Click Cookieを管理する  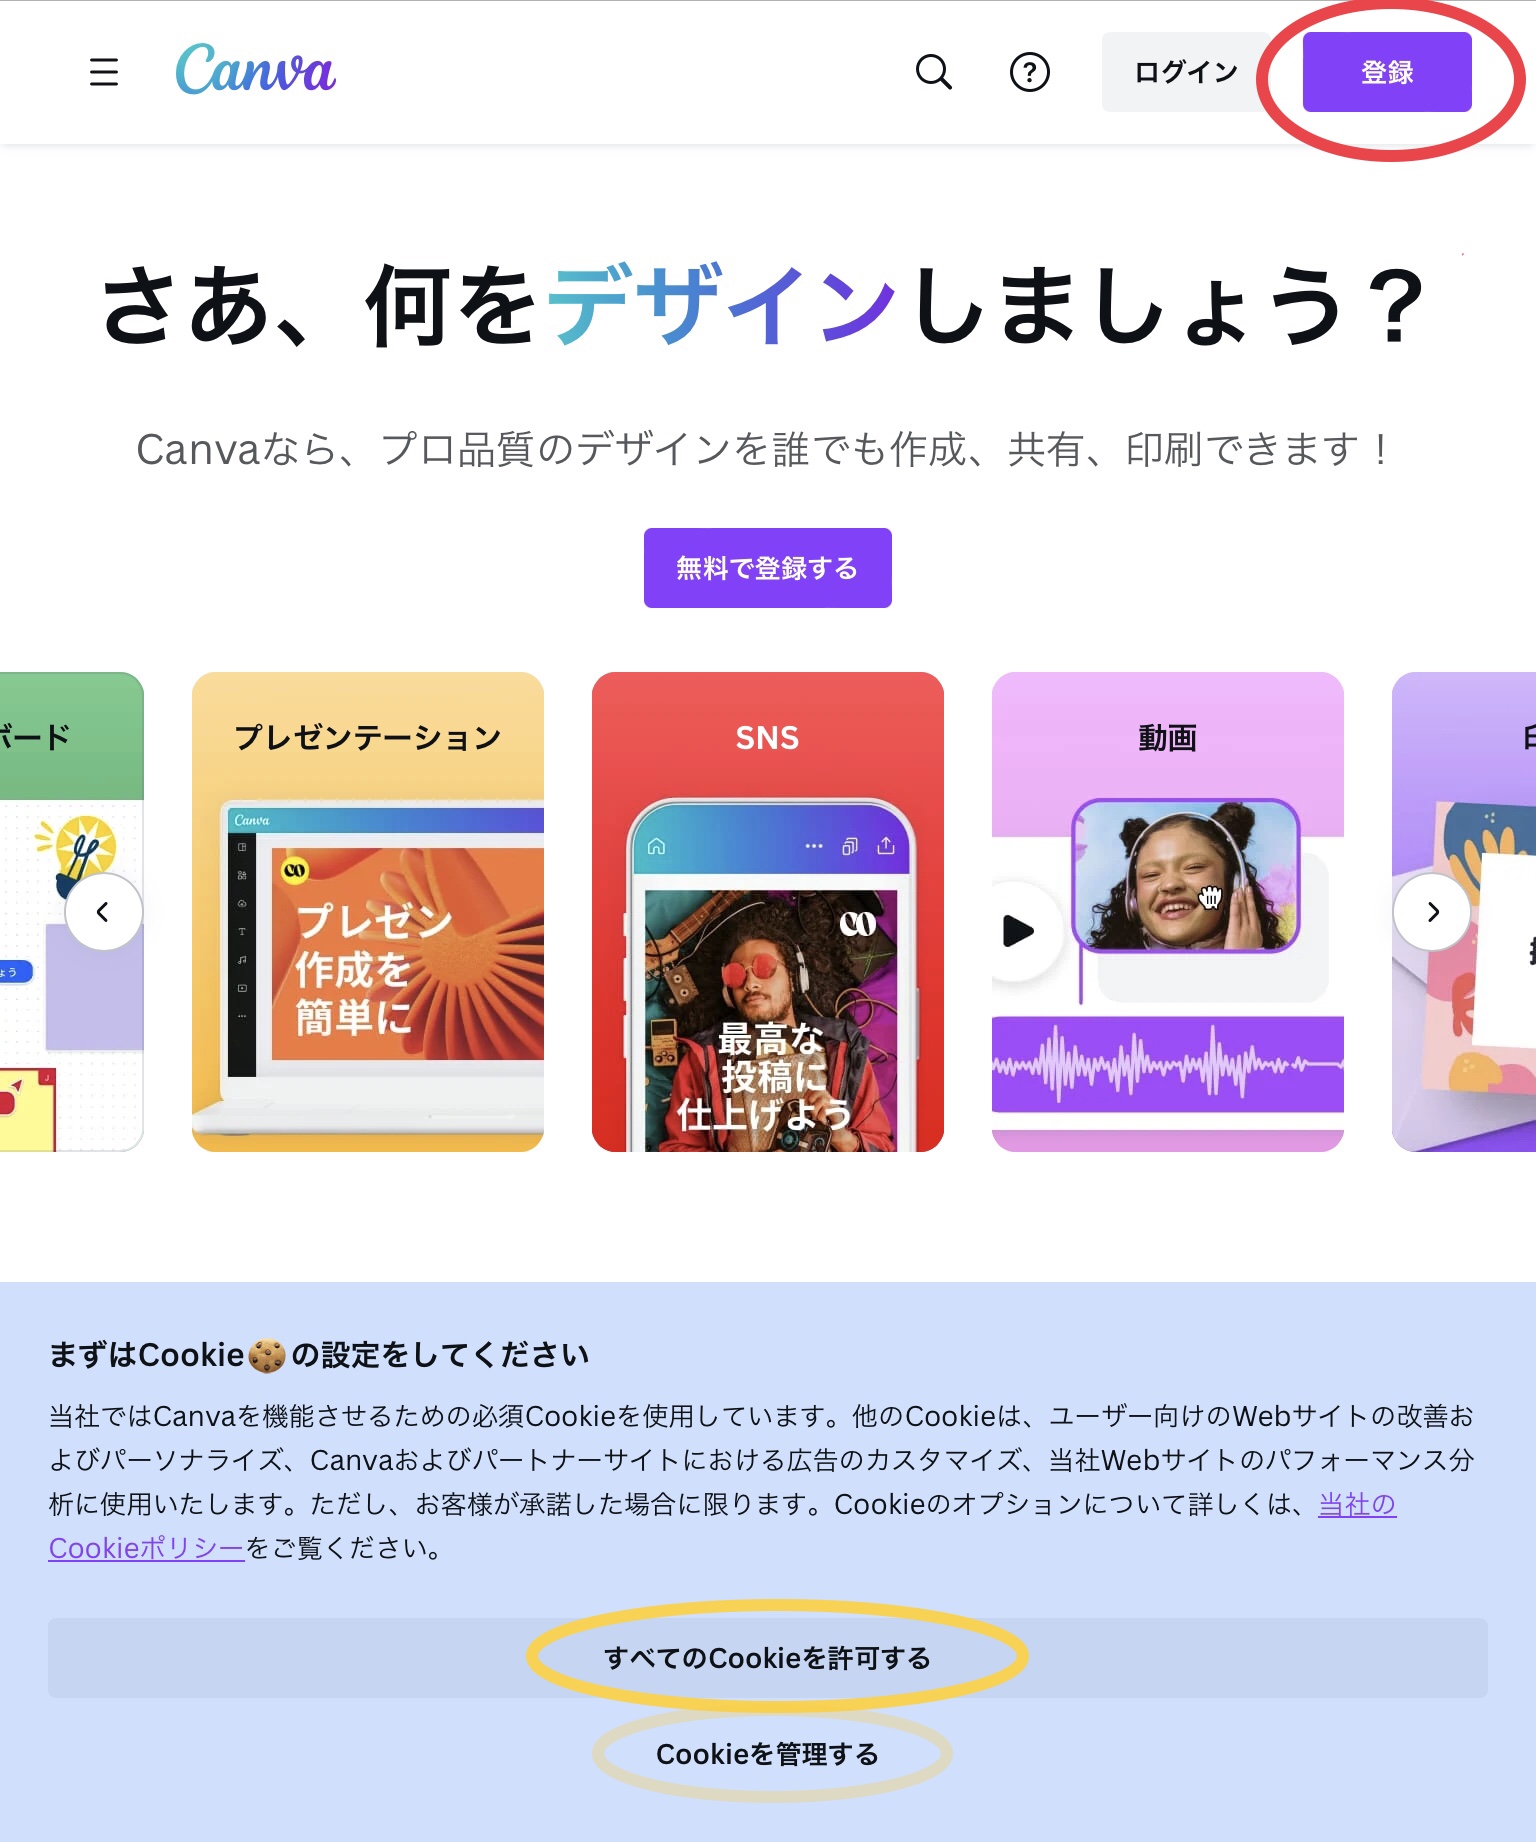click(768, 1754)
